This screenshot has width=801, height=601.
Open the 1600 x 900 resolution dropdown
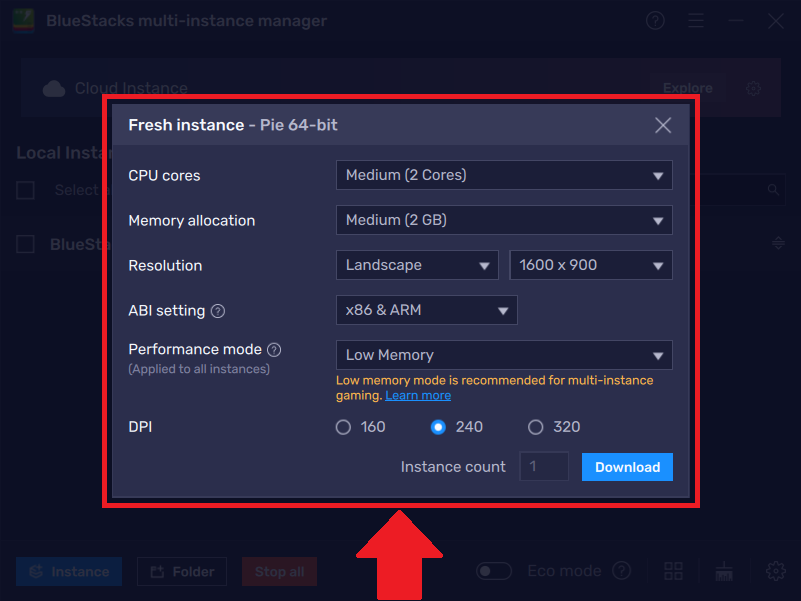pyautogui.click(x=591, y=265)
